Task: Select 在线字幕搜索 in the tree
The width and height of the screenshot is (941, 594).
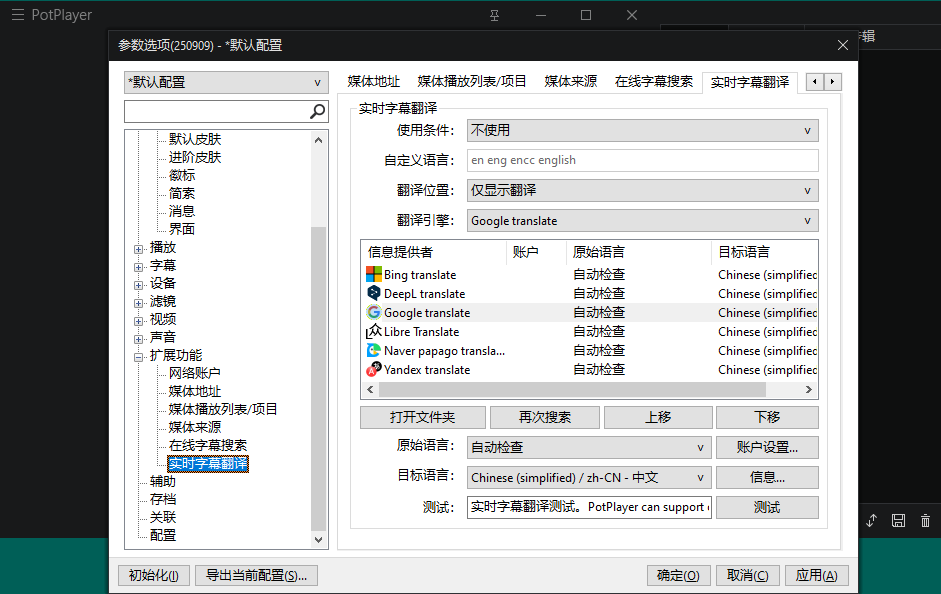Action: point(208,445)
